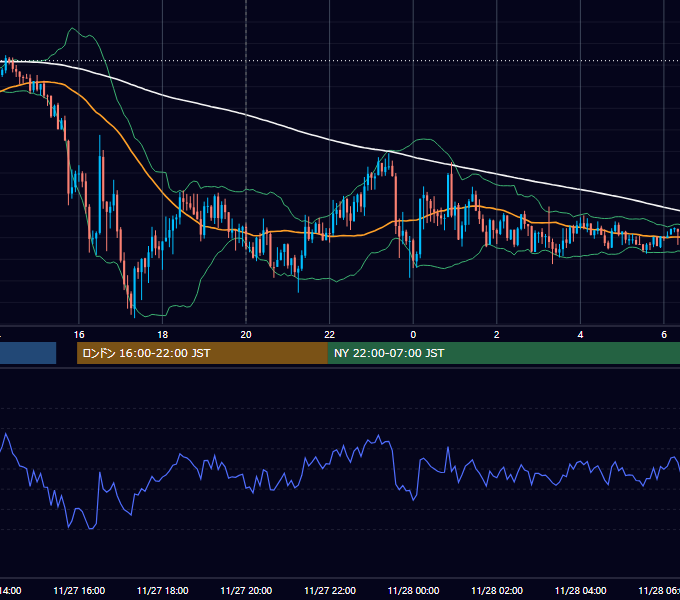Click the 0 hour label on price chart axis

click(x=413, y=335)
